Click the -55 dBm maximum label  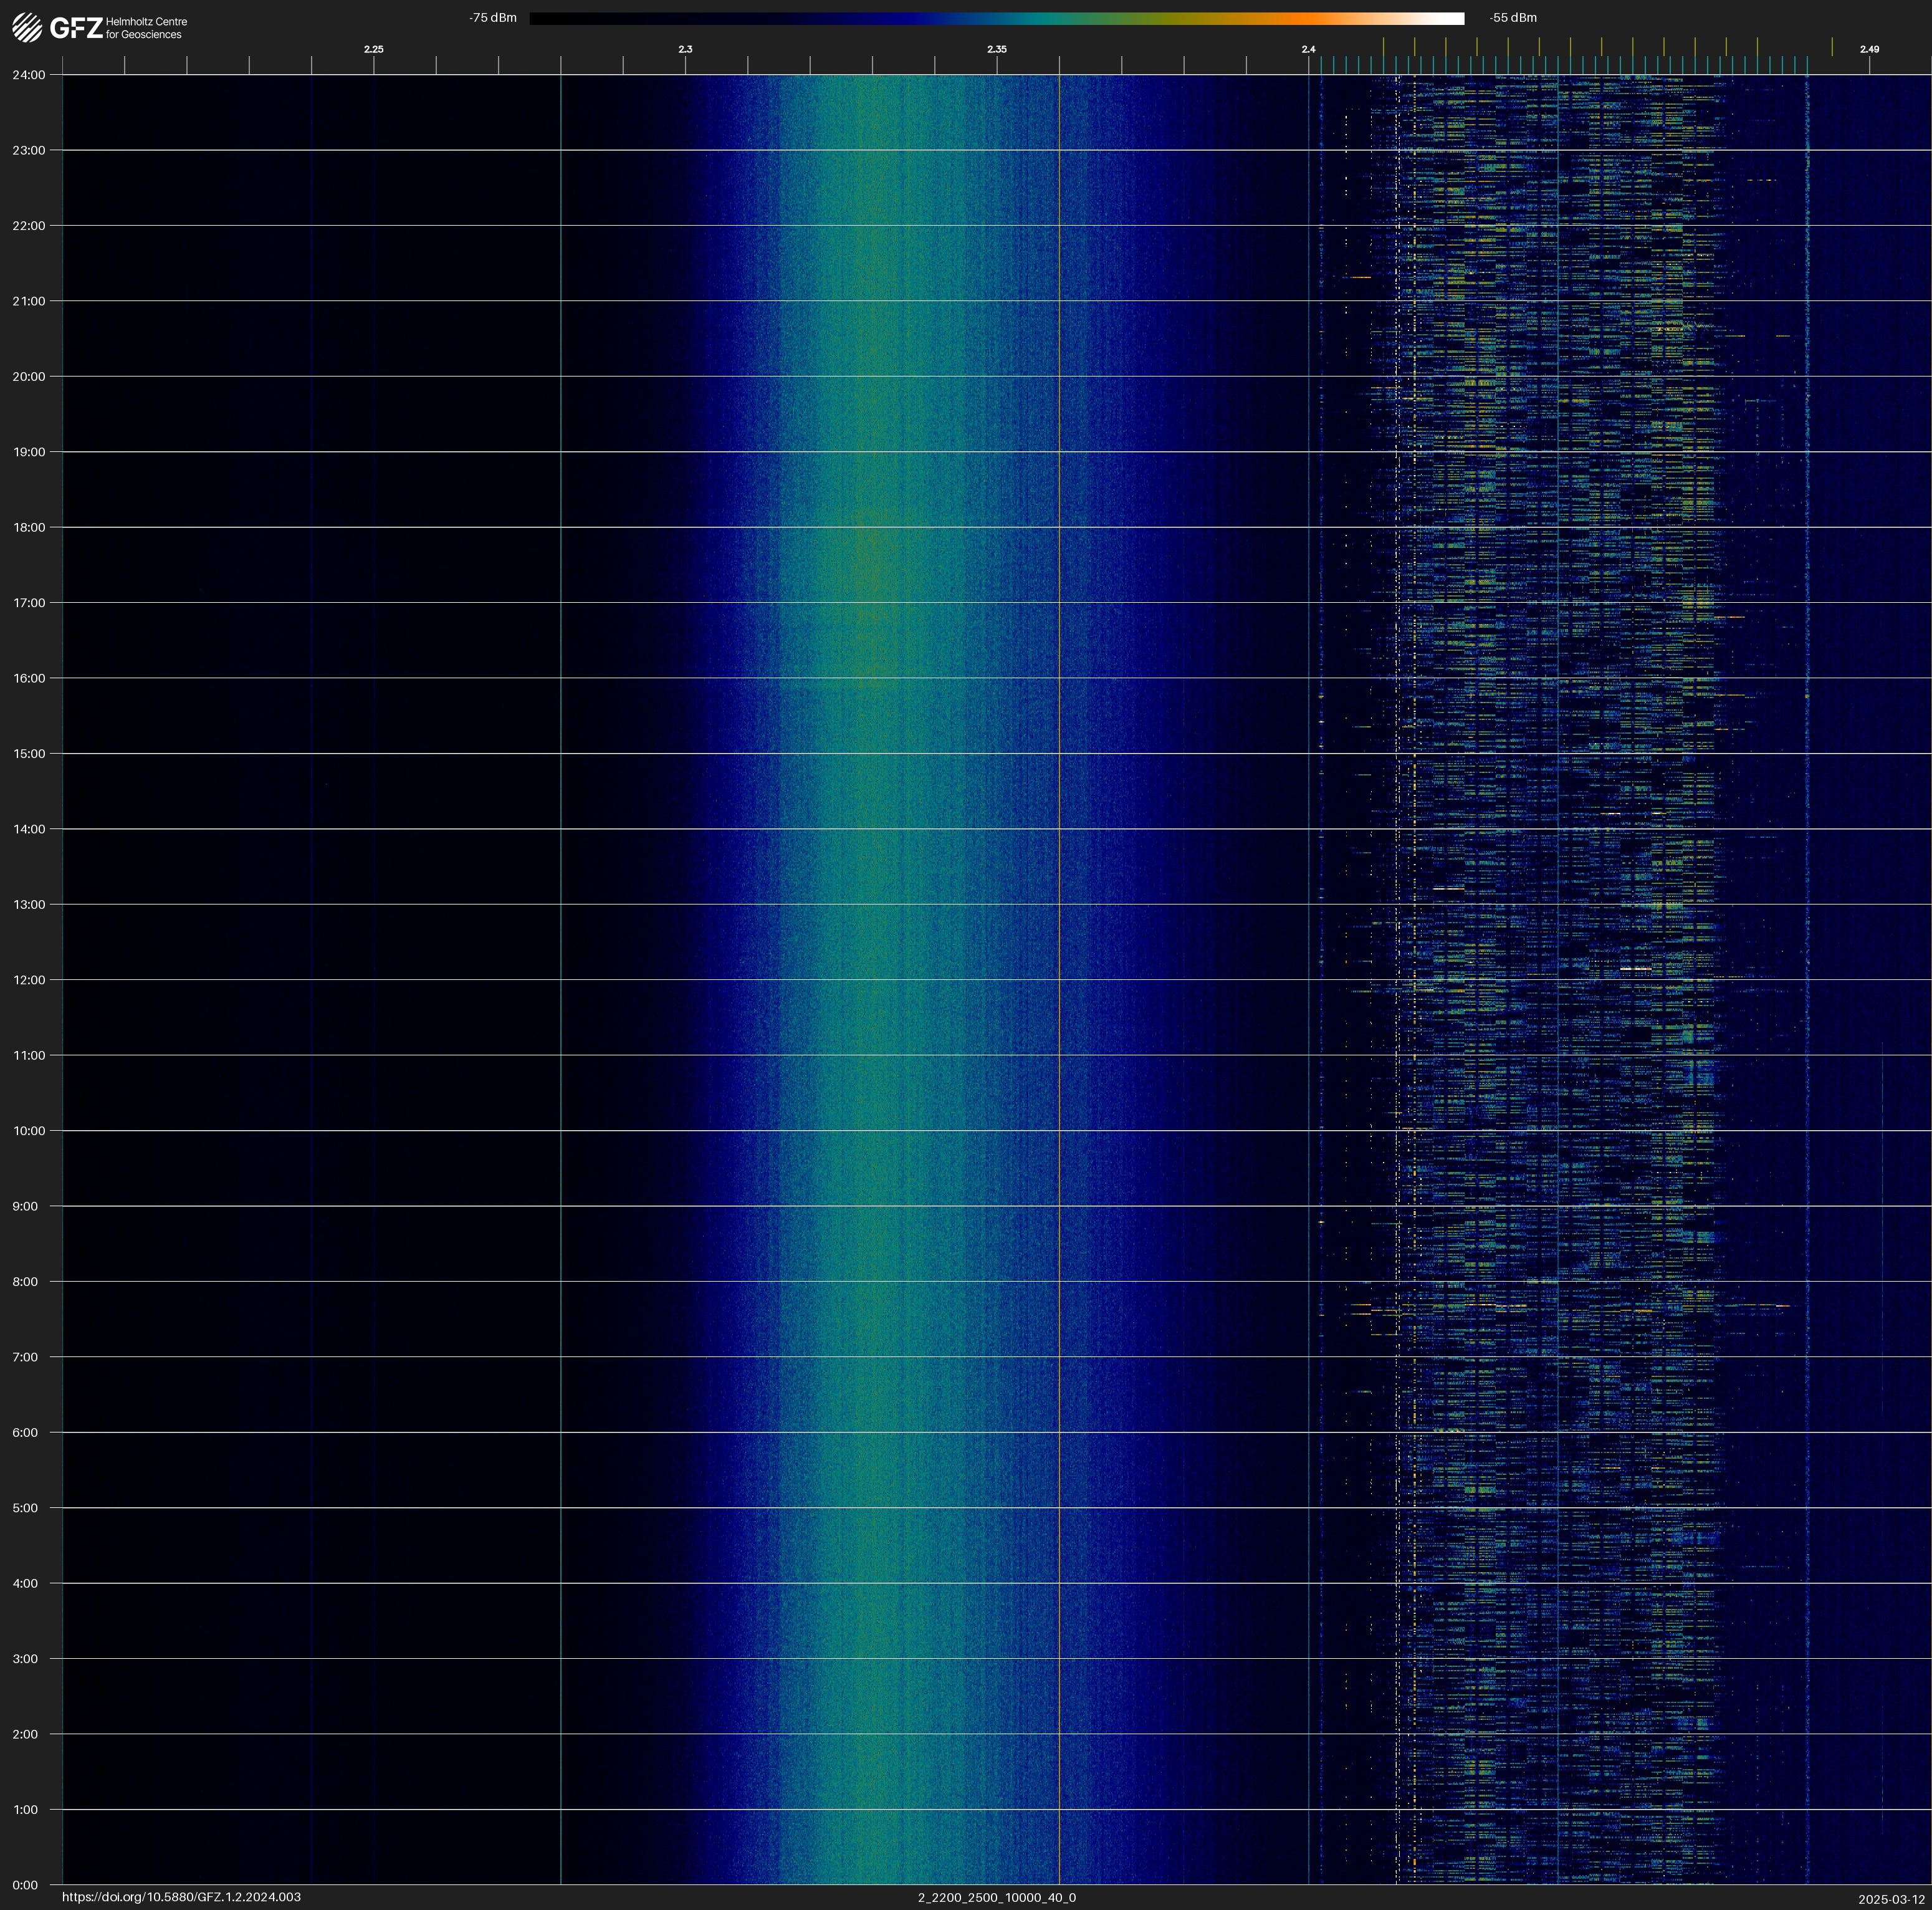pyautogui.click(x=1512, y=18)
